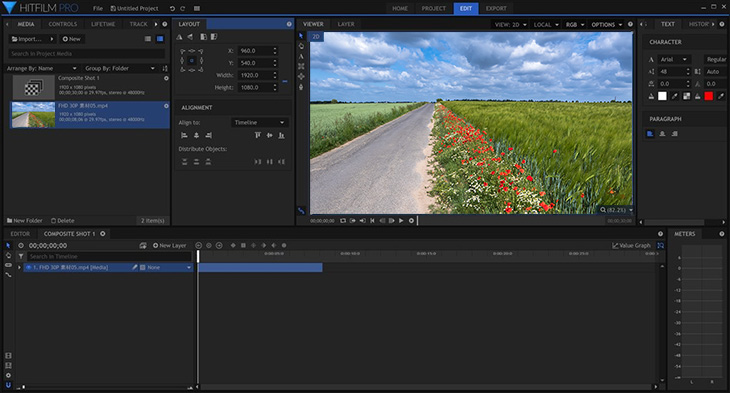Open the viewer OPTIONS dropdown

[x=607, y=25]
